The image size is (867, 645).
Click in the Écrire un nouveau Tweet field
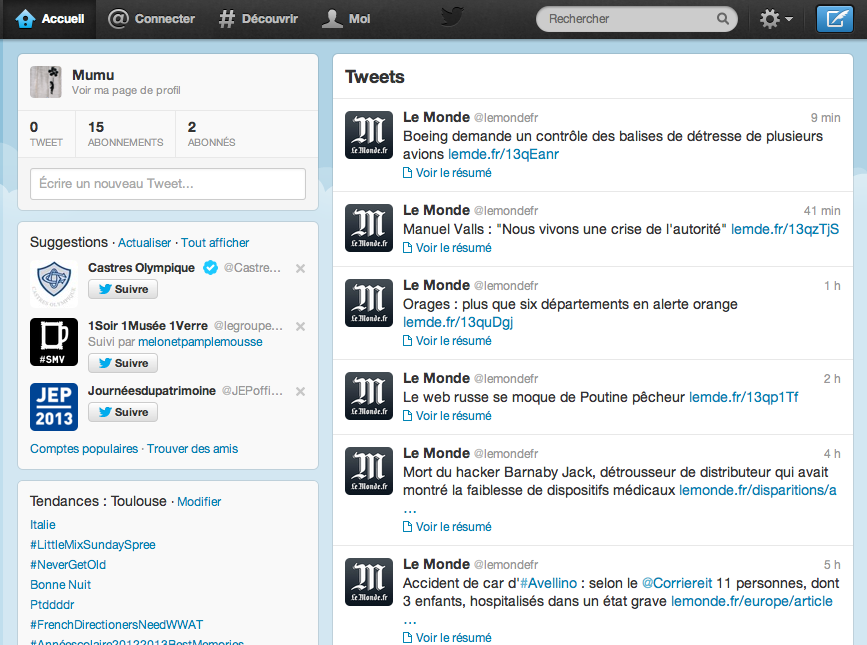point(168,183)
